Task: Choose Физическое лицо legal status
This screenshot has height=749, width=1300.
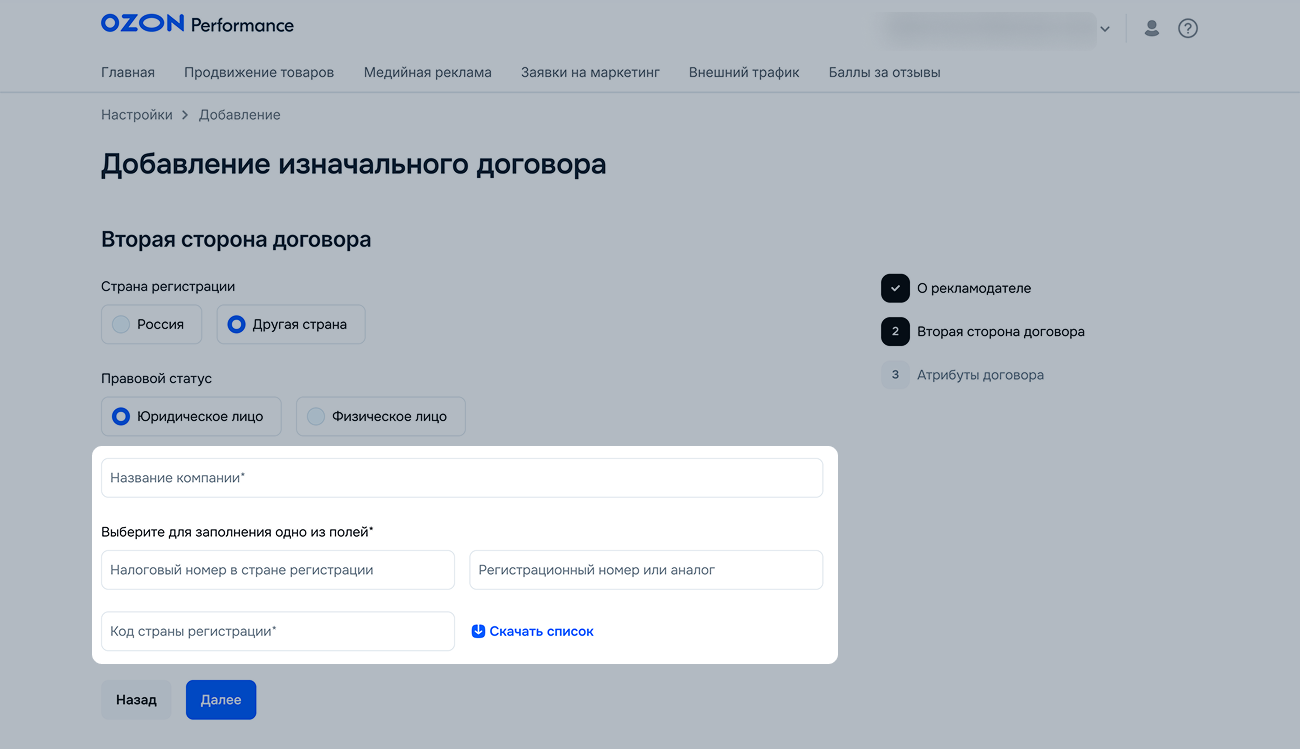Action: pyautogui.click(x=380, y=416)
